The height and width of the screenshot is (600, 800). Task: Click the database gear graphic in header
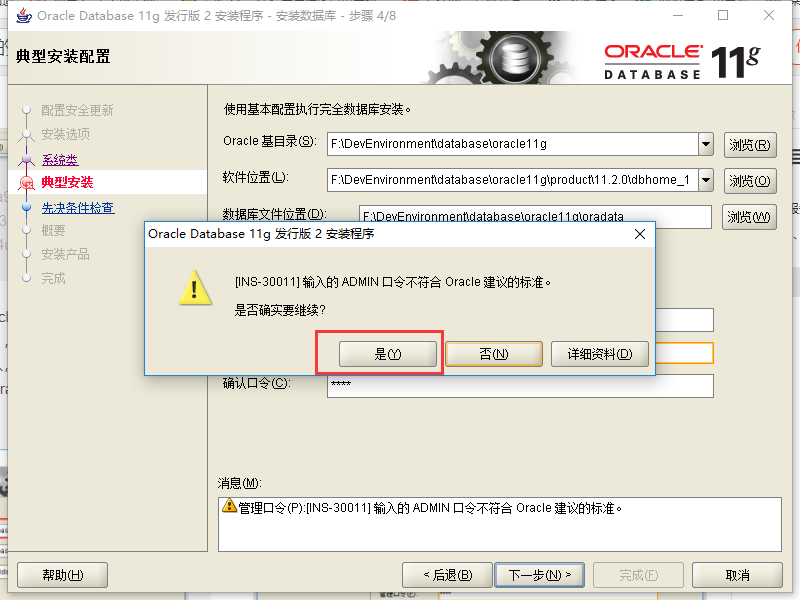(x=513, y=58)
